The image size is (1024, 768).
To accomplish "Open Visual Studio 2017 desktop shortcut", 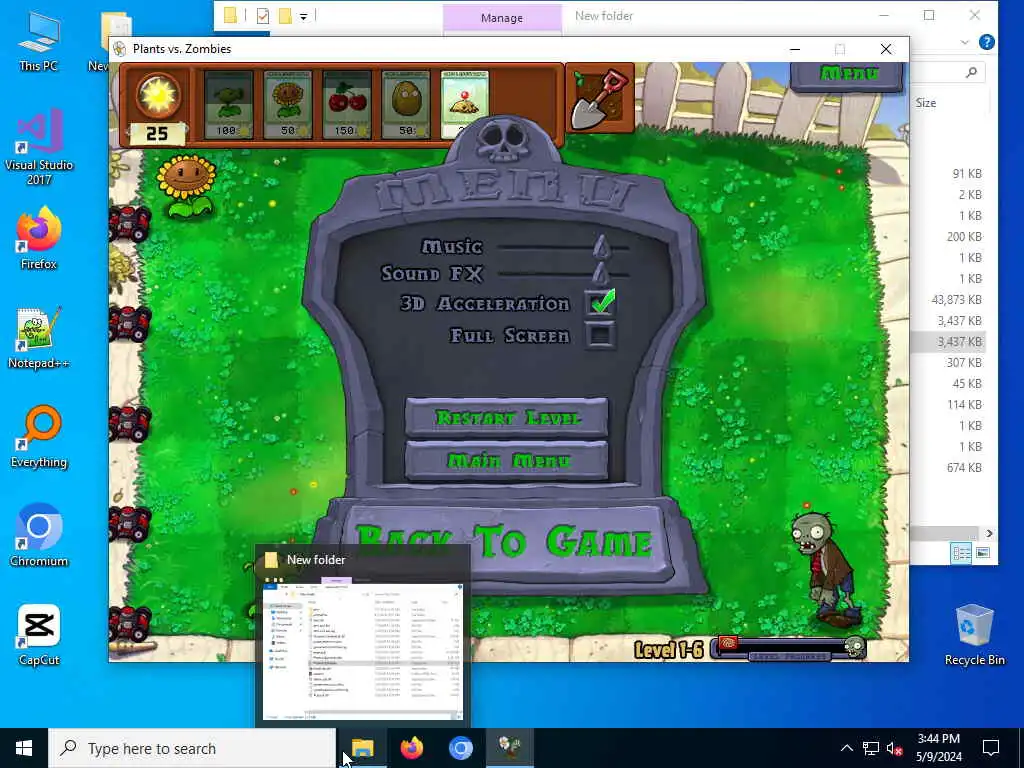I will coord(39,147).
